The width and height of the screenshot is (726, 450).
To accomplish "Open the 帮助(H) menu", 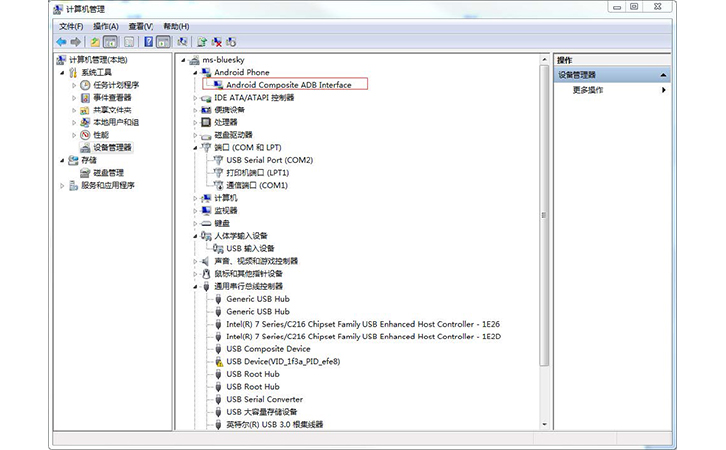I will click(176, 26).
